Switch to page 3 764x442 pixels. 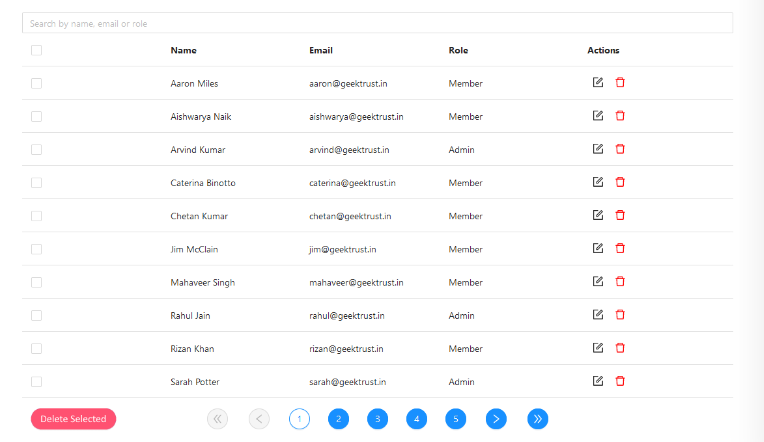click(377, 419)
